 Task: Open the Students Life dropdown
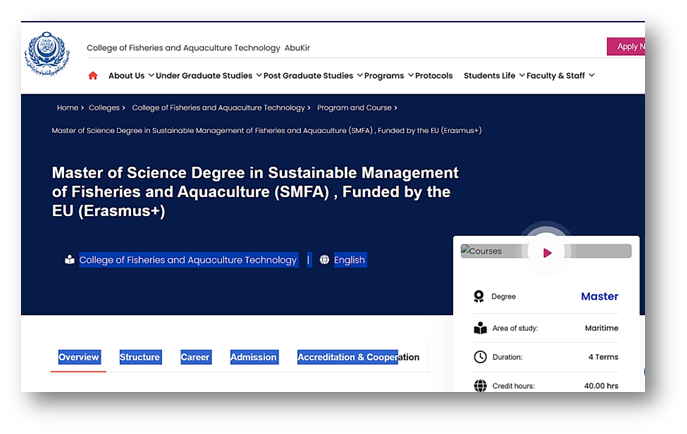(x=493, y=76)
